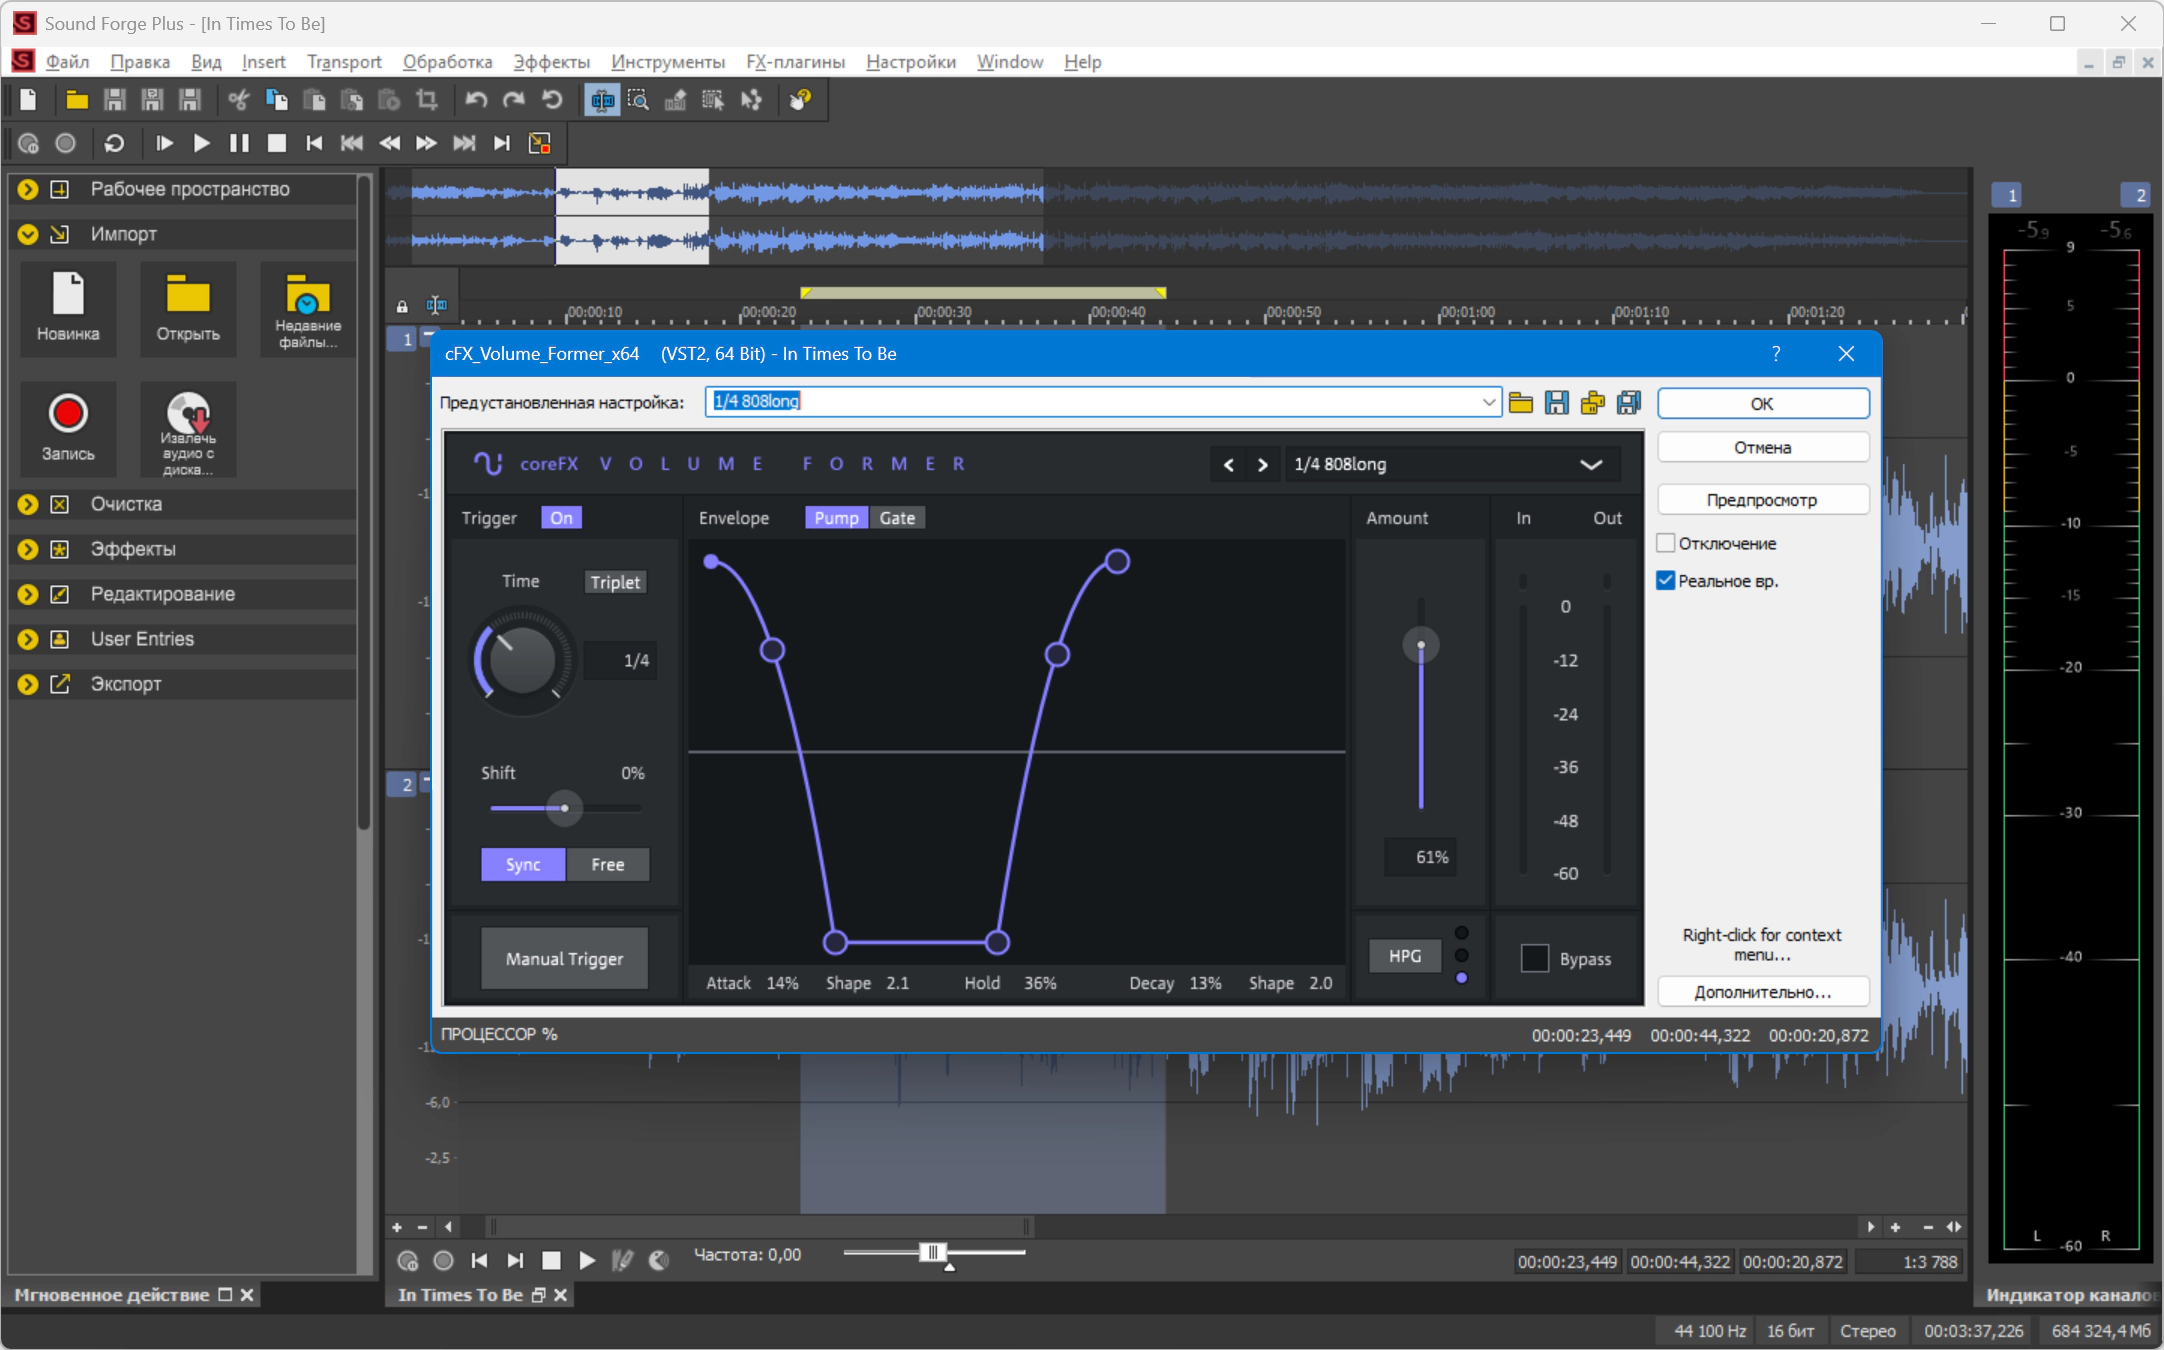Select Pump envelope mode
2164x1350 pixels.
coord(837,518)
